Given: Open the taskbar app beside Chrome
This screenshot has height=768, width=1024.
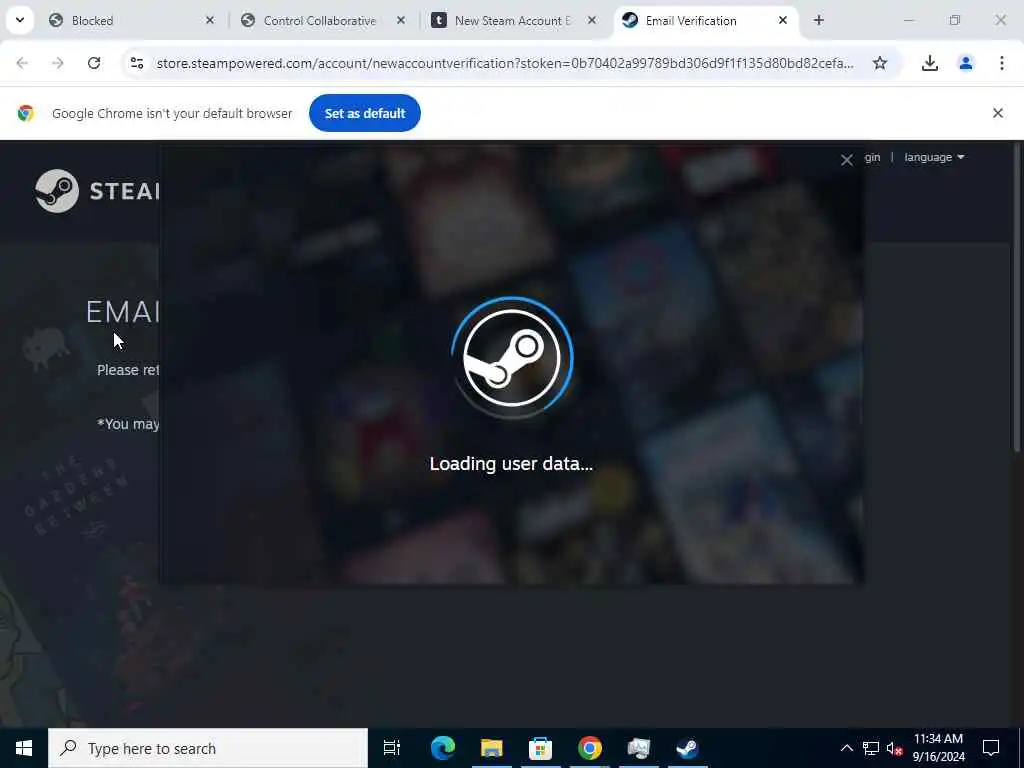Looking at the screenshot, I should point(638,748).
